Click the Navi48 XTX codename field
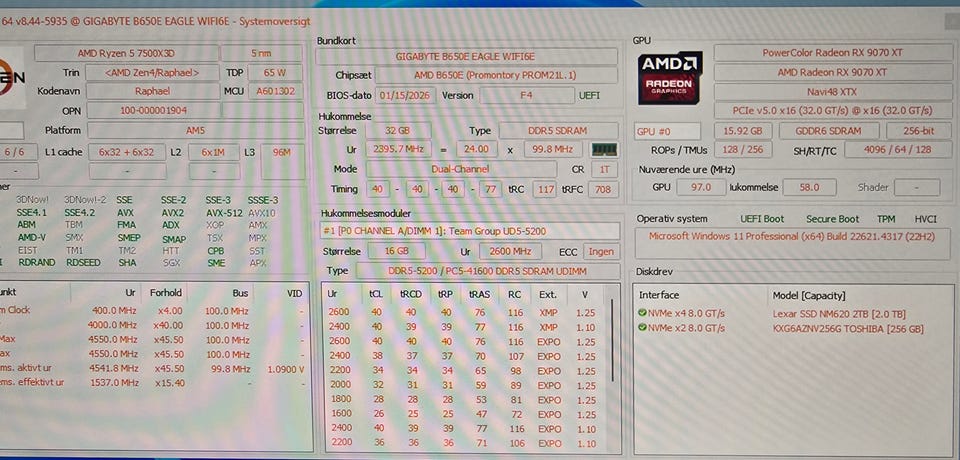Image resolution: width=960 pixels, height=460 pixels. click(x=832, y=91)
